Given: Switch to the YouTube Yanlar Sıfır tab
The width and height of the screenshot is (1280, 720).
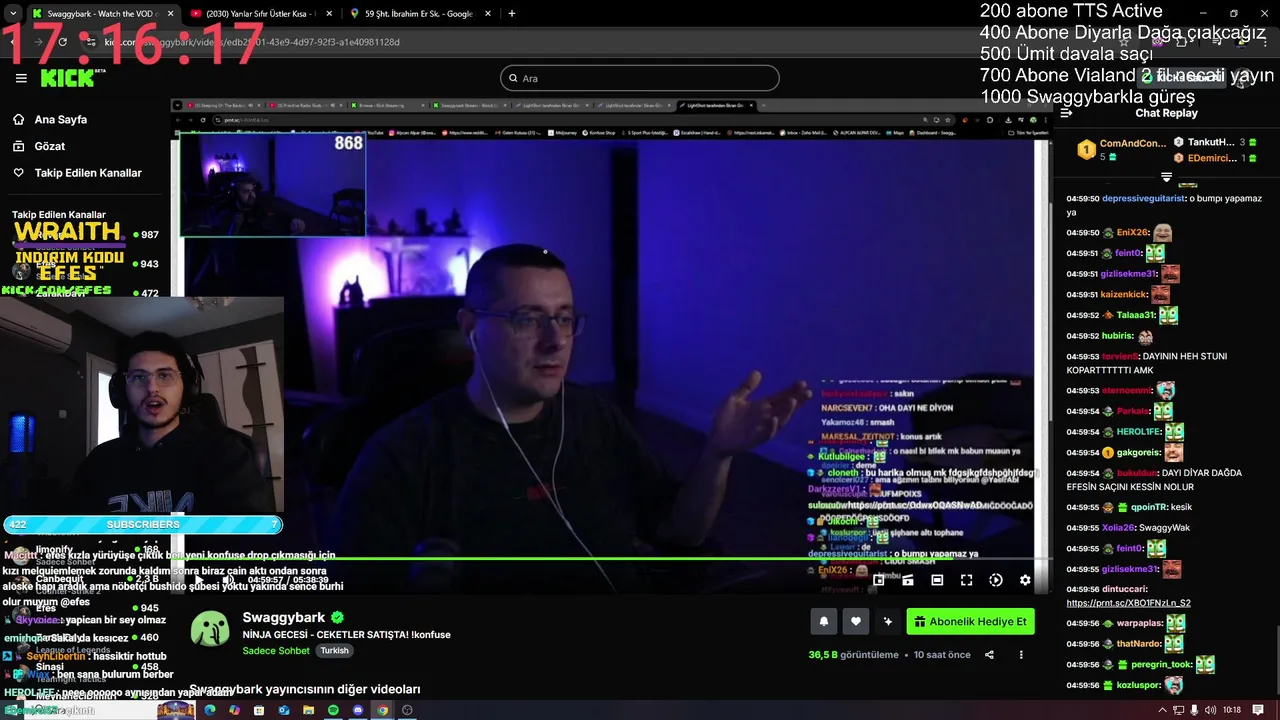Looking at the screenshot, I should (260, 14).
